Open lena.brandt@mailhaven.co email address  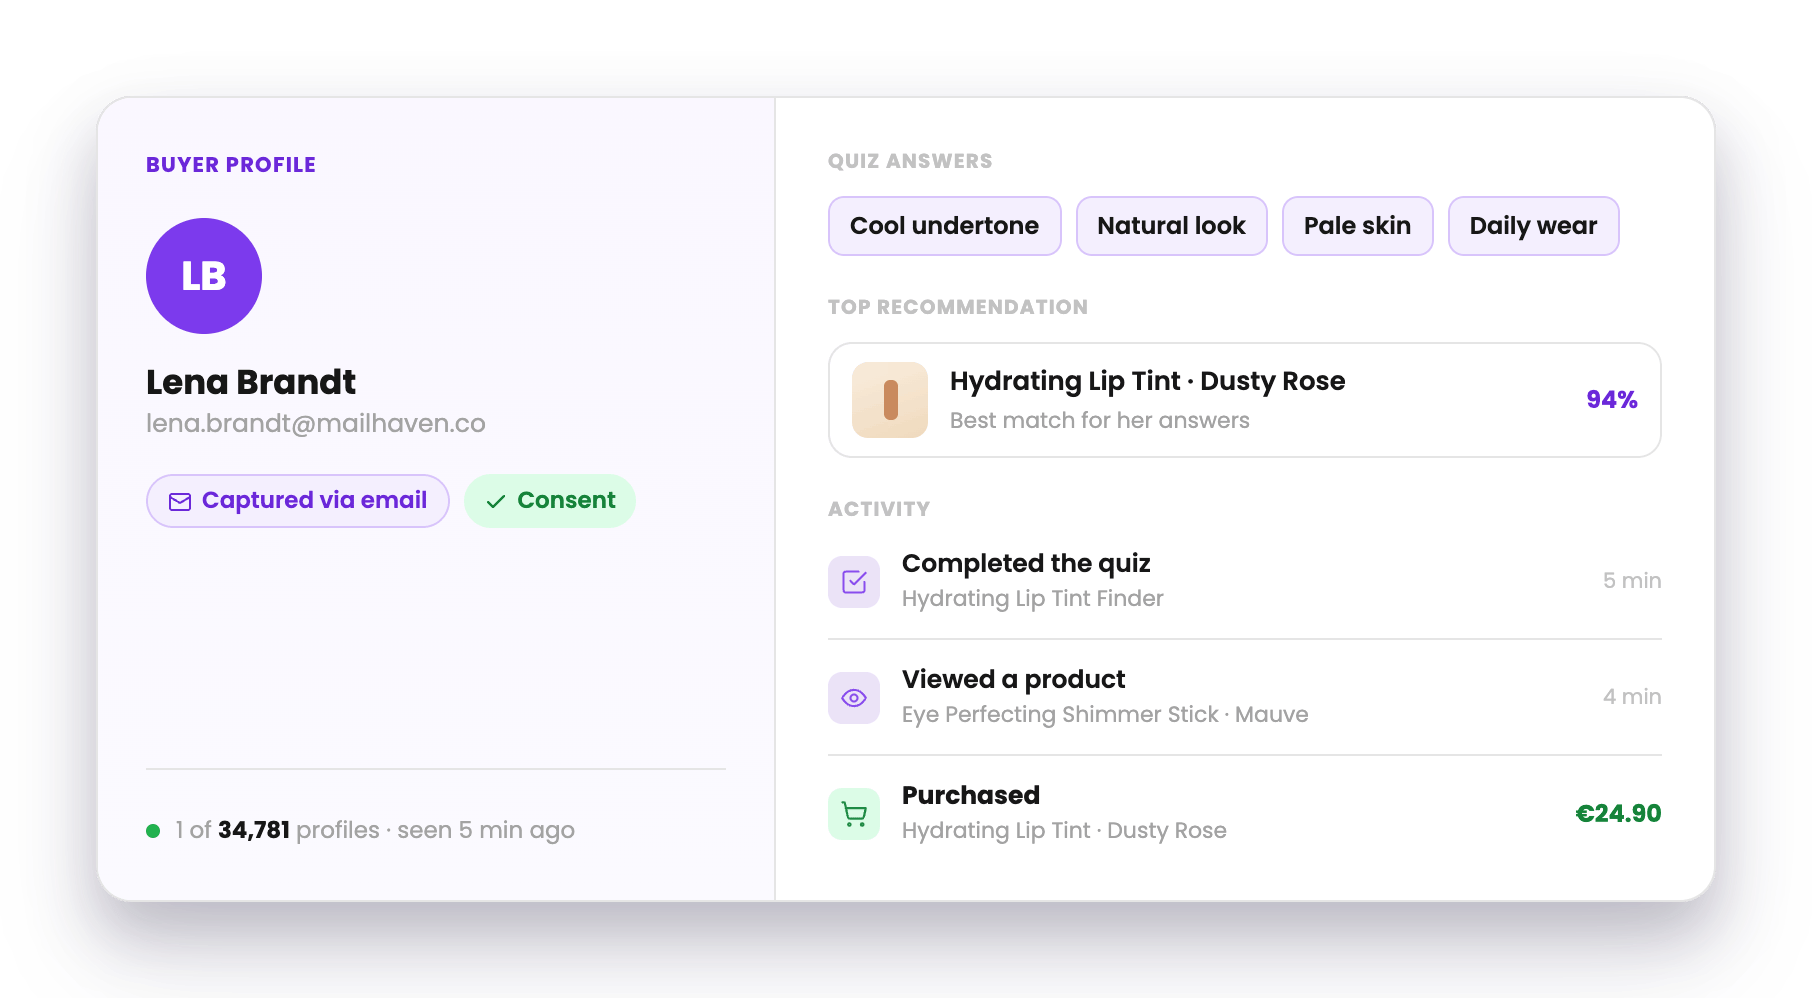click(x=316, y=424)
